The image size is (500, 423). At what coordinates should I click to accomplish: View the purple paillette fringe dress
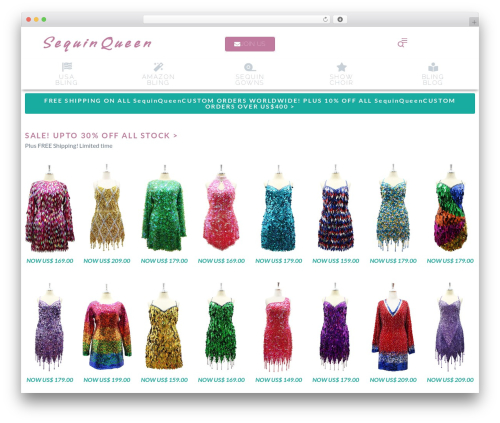(335, 327)
